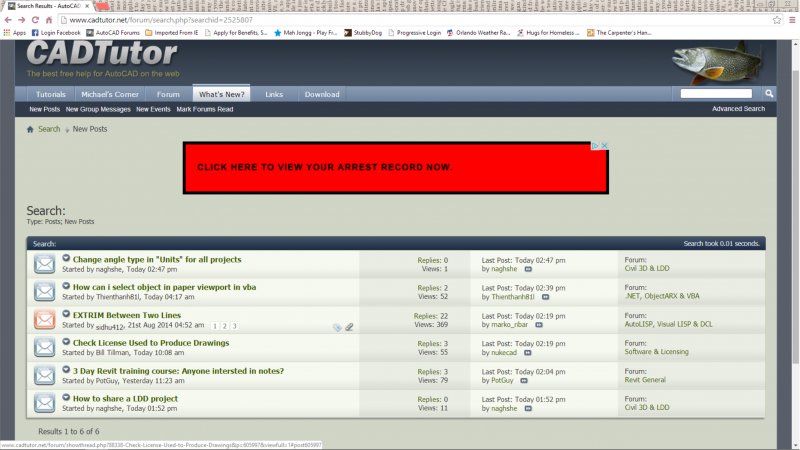Open the Login Facebook bookmark
The height and width of the screenshot is (450, 800).
56,33
